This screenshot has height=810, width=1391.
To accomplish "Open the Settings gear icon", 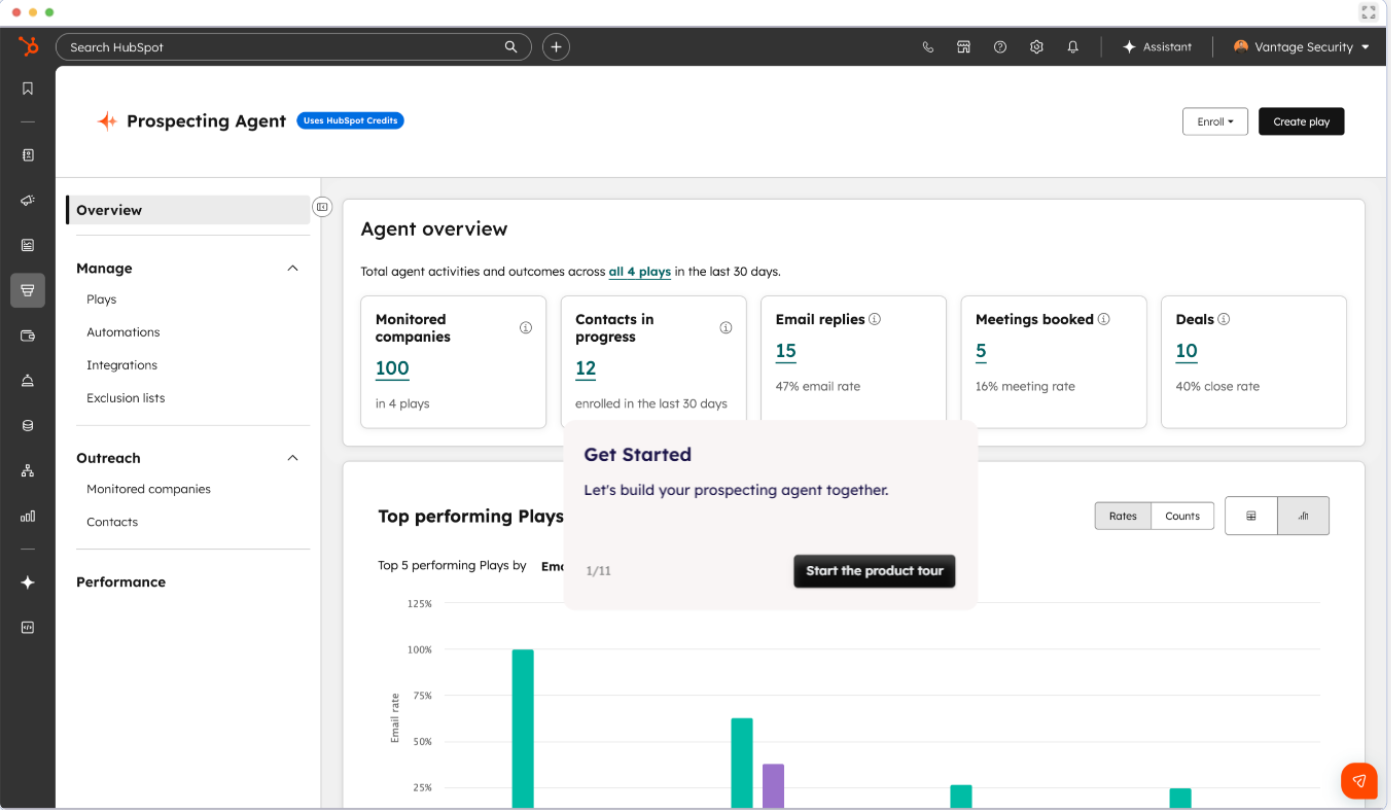I will [1037, 47].
